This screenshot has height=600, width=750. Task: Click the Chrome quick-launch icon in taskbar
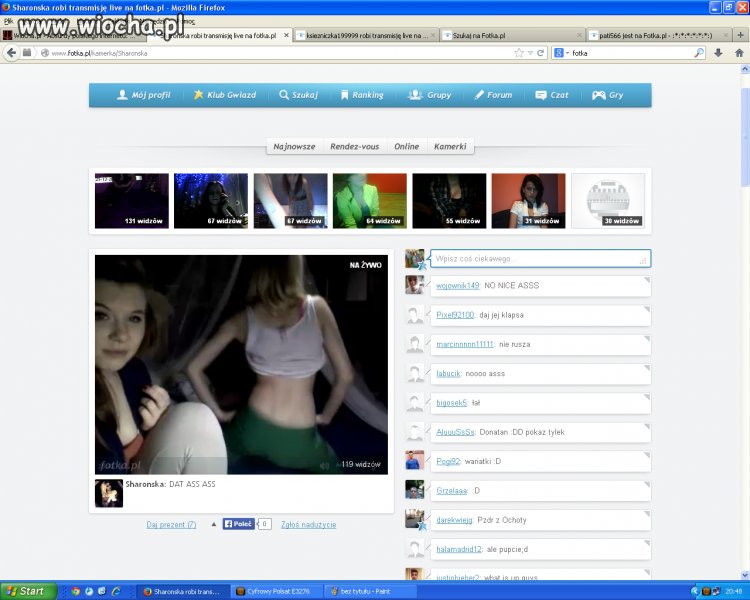coord(75,591)
